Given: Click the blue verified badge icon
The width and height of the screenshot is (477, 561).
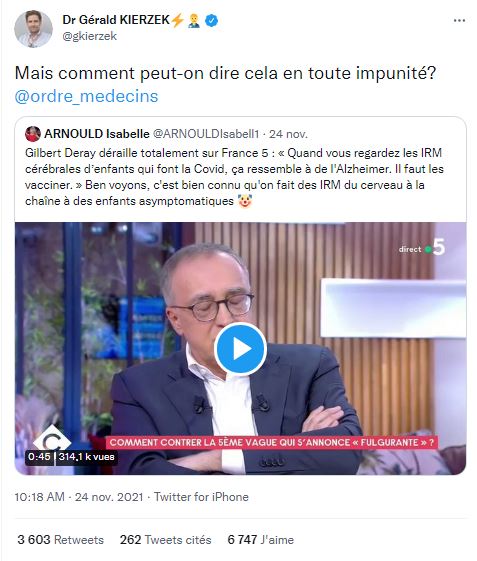Looking at the screenshot, I should pyautogui.click(x=211, y=20).
